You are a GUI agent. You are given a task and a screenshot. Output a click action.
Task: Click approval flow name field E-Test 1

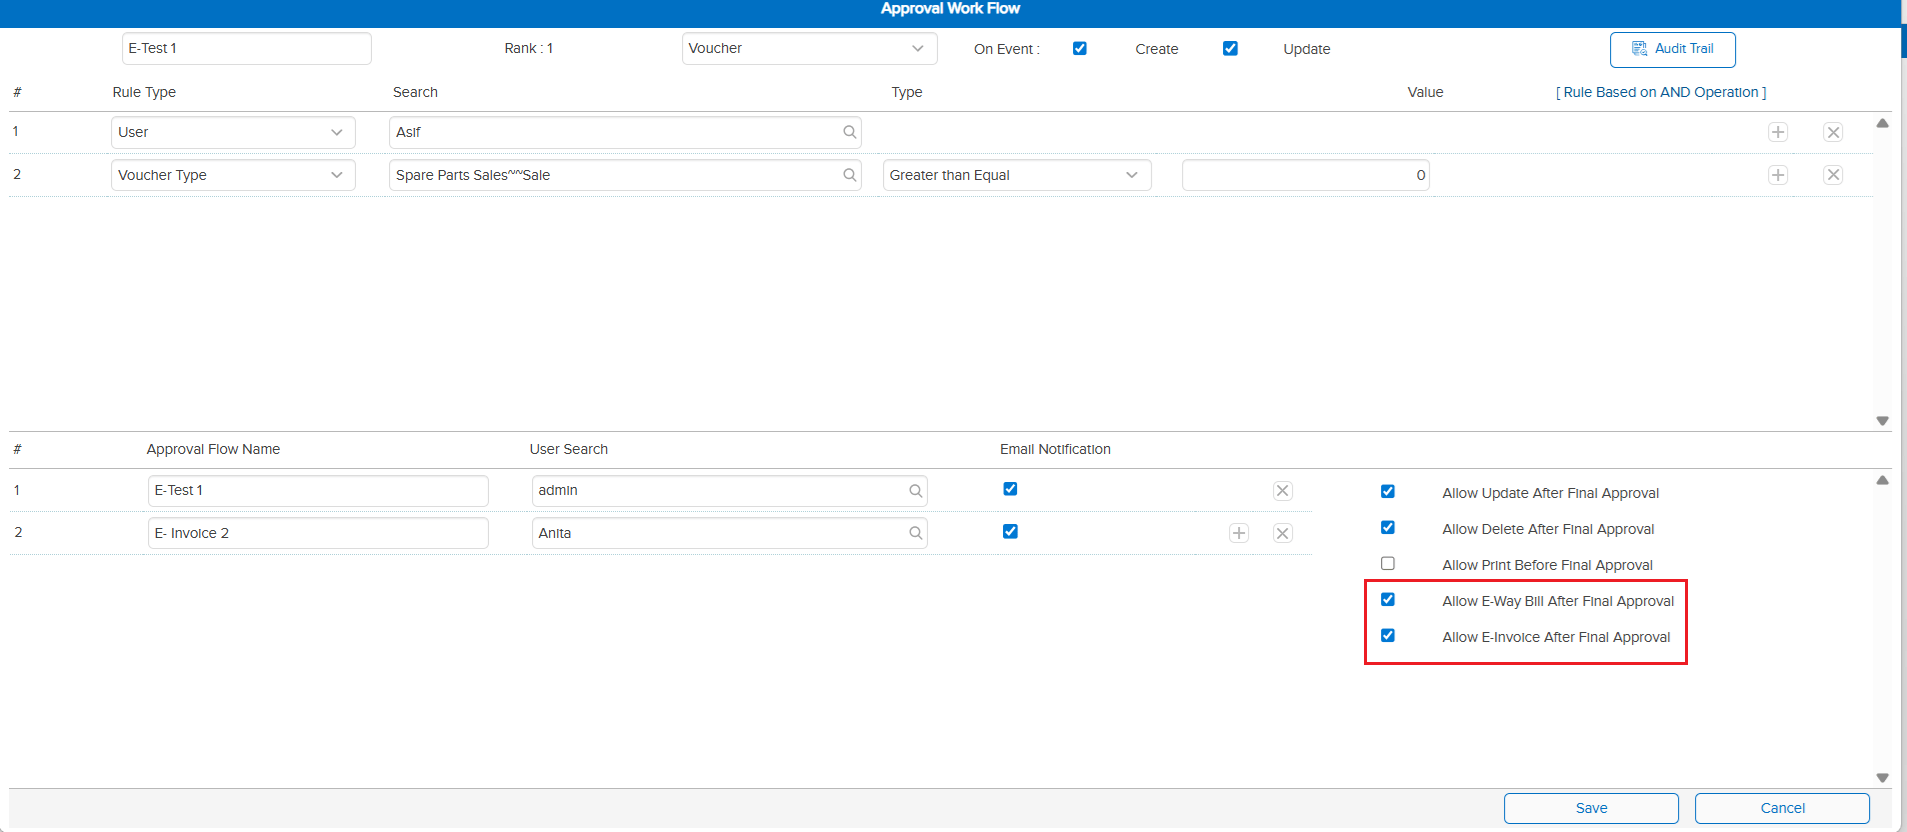tap(318, 491)
